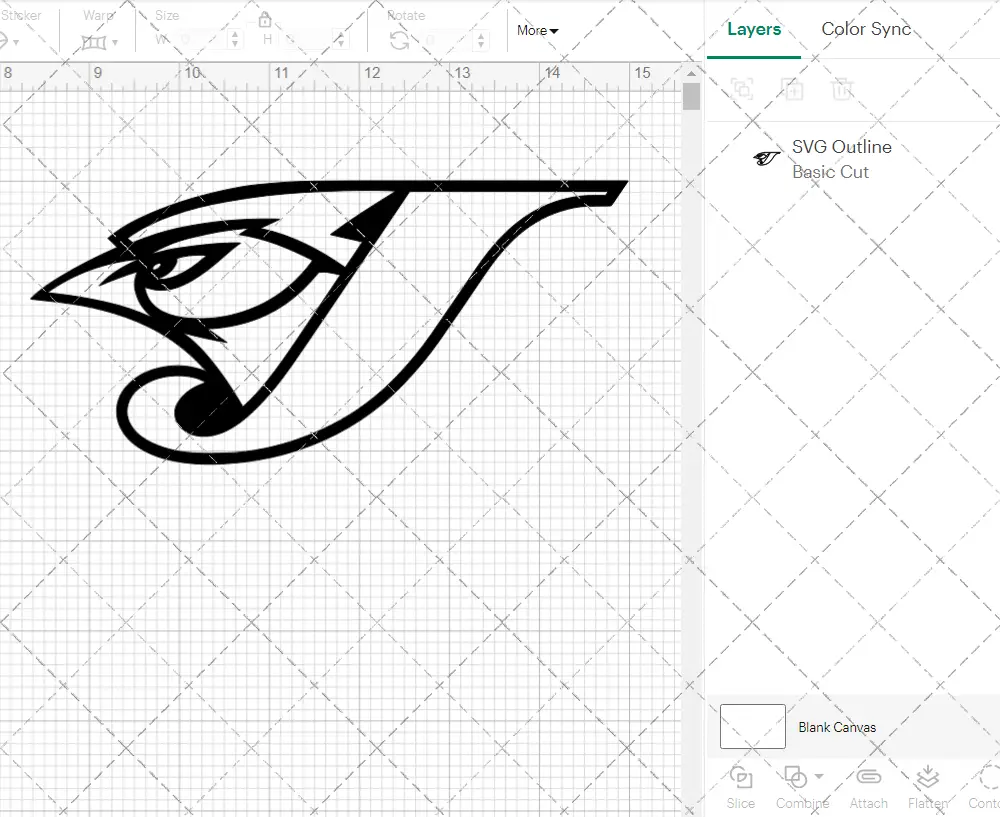Click the width stepper arrows
The height and width of the screenshot is (817, 1000).
click(x=235, y=40)
